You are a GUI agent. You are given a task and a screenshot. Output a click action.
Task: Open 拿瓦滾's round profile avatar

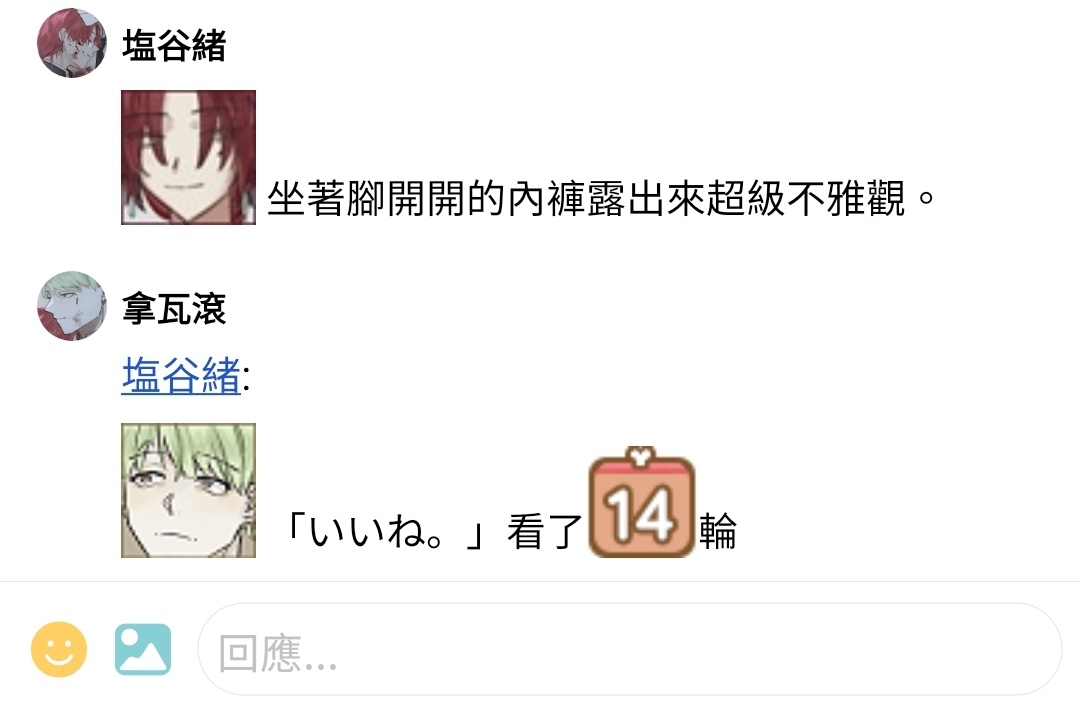tap(72, 306)
